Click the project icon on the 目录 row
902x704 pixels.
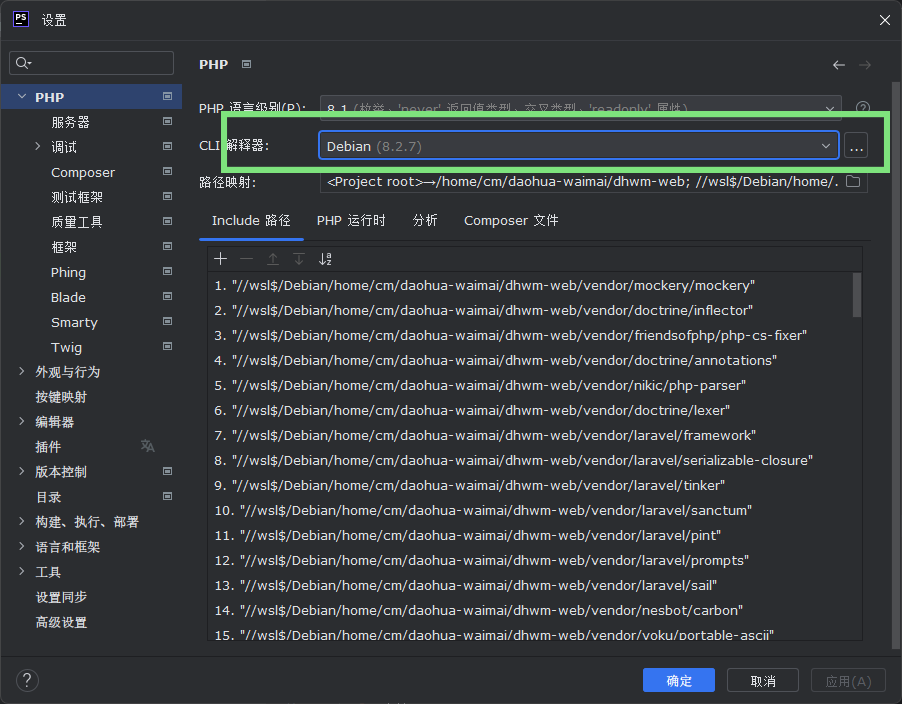click(167, 496)
